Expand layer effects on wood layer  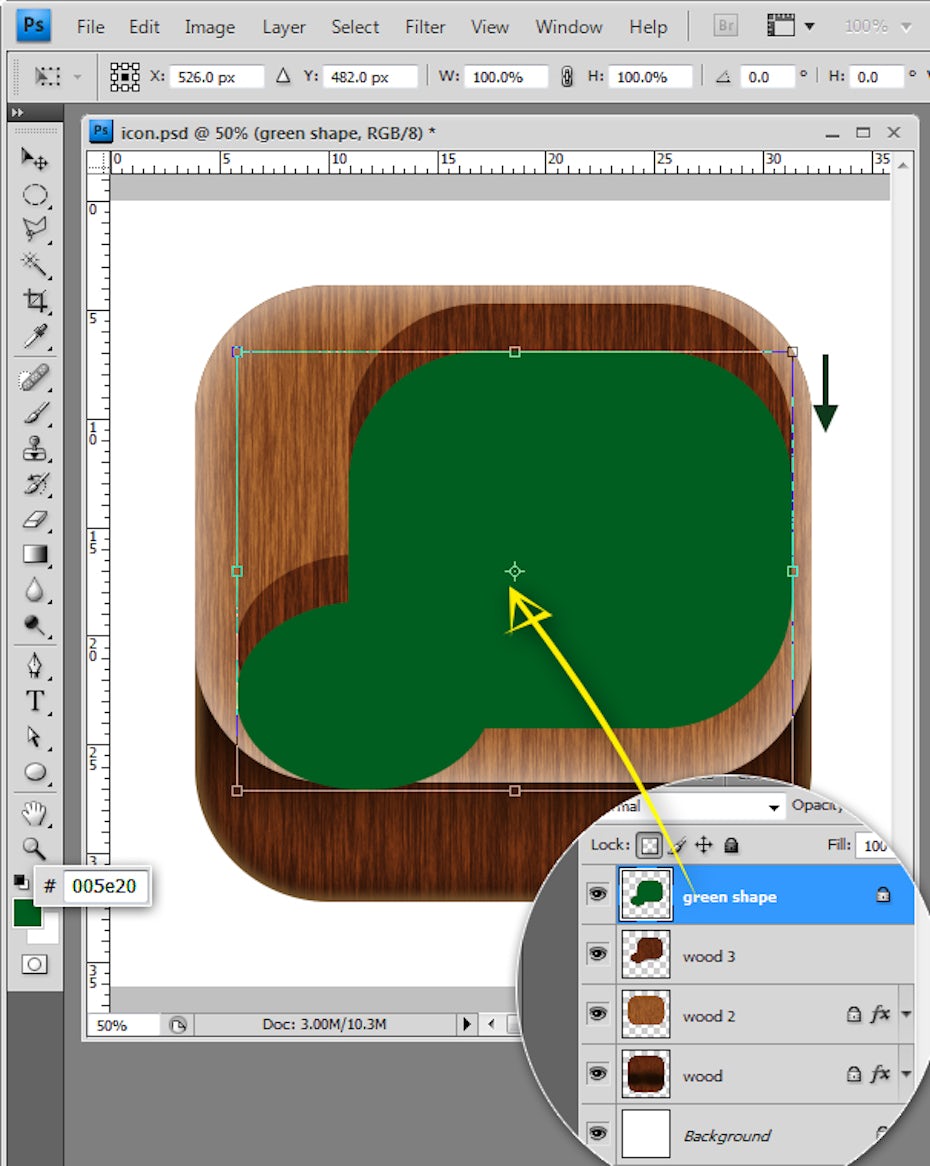(x=906, y=1075)
